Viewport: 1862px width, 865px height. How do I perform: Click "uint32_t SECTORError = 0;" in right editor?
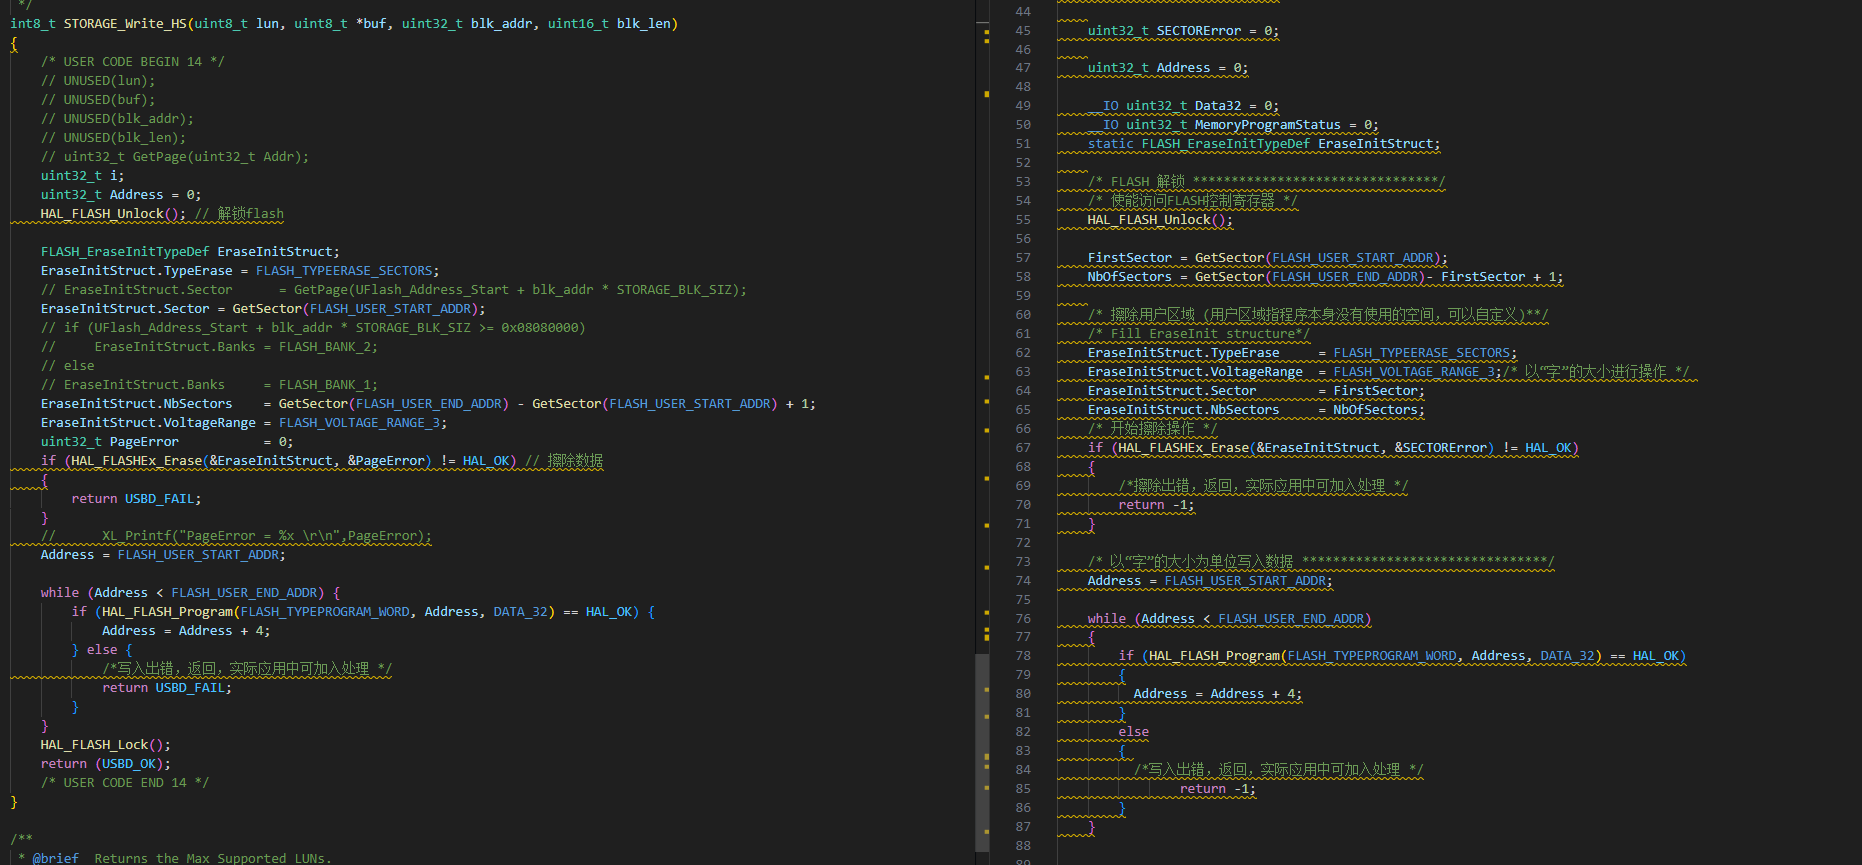coord(1183,30)
